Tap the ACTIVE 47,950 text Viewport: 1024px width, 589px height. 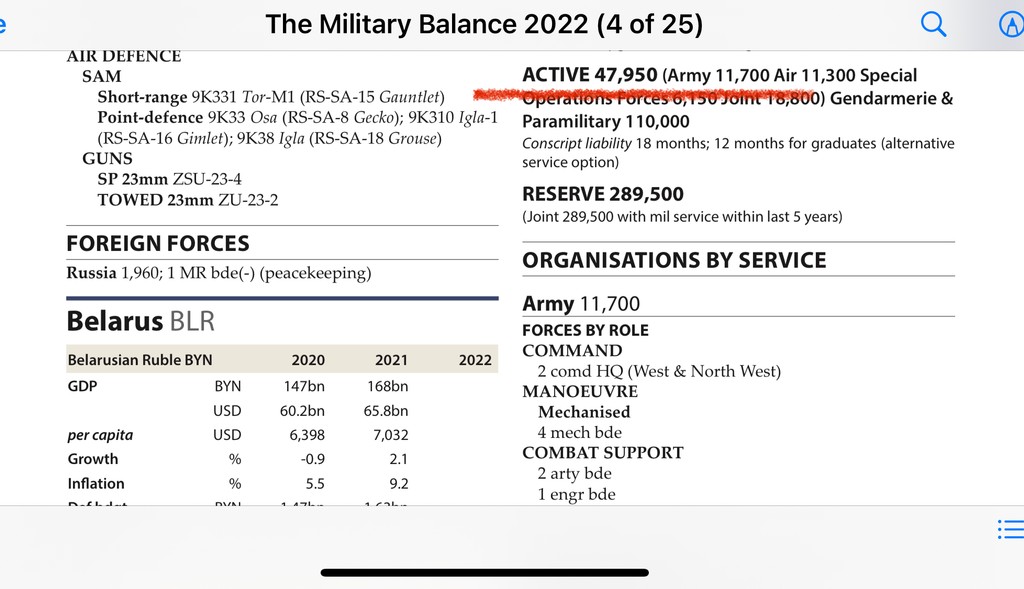coord(590,75)
